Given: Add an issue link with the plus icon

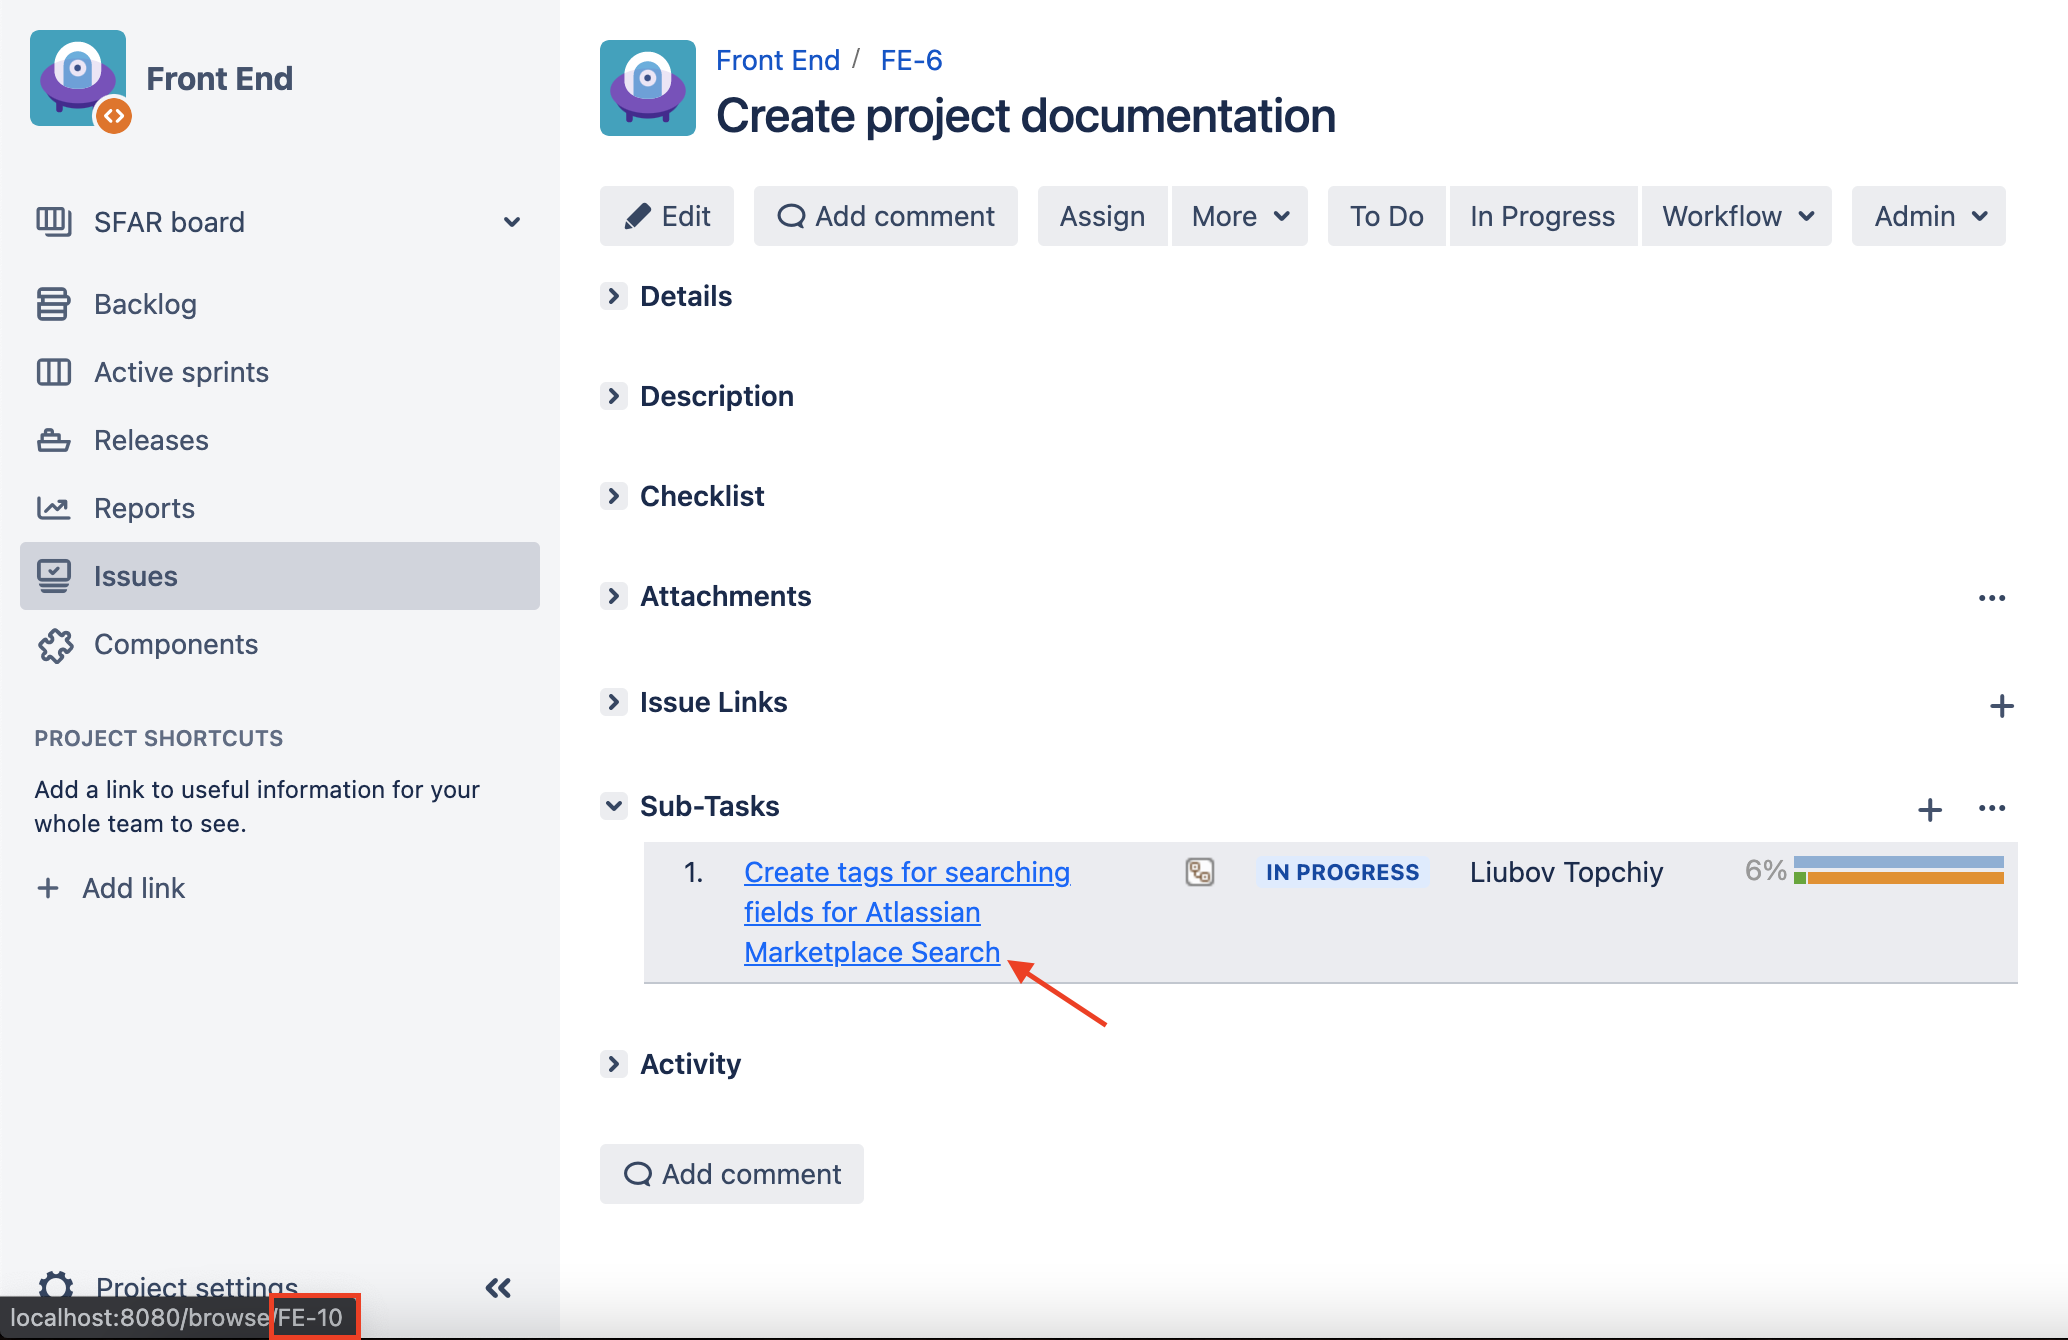Looking at the screenshot, I should tap(2001, 706).
